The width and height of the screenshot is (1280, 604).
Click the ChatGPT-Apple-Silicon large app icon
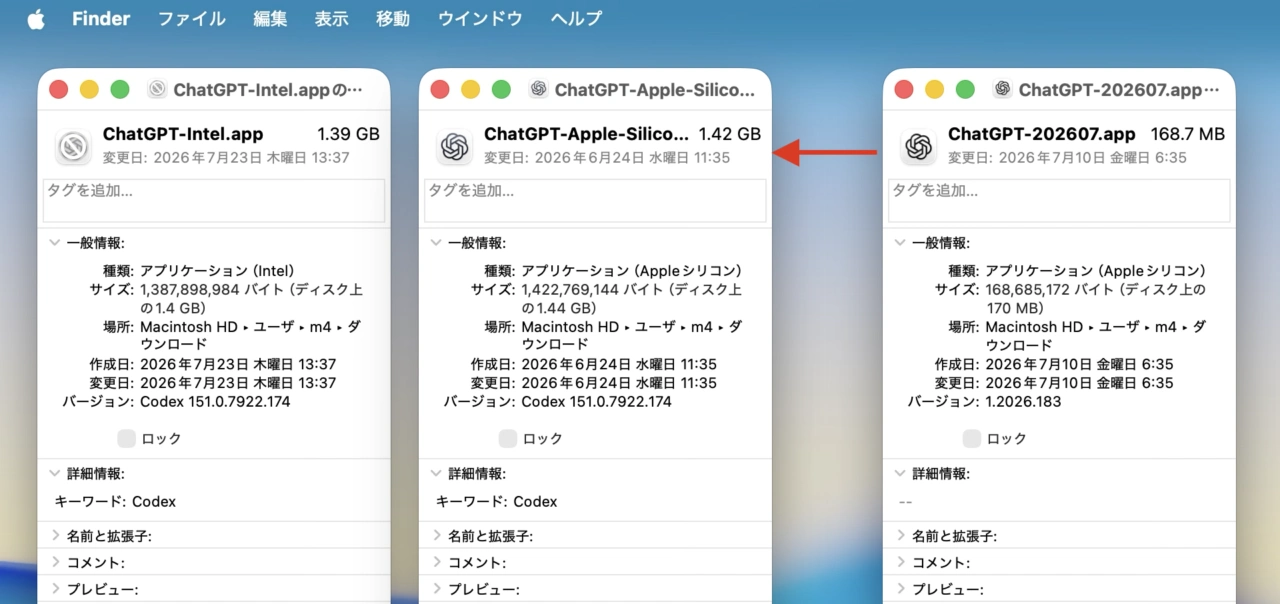click(x=454, y=147)
